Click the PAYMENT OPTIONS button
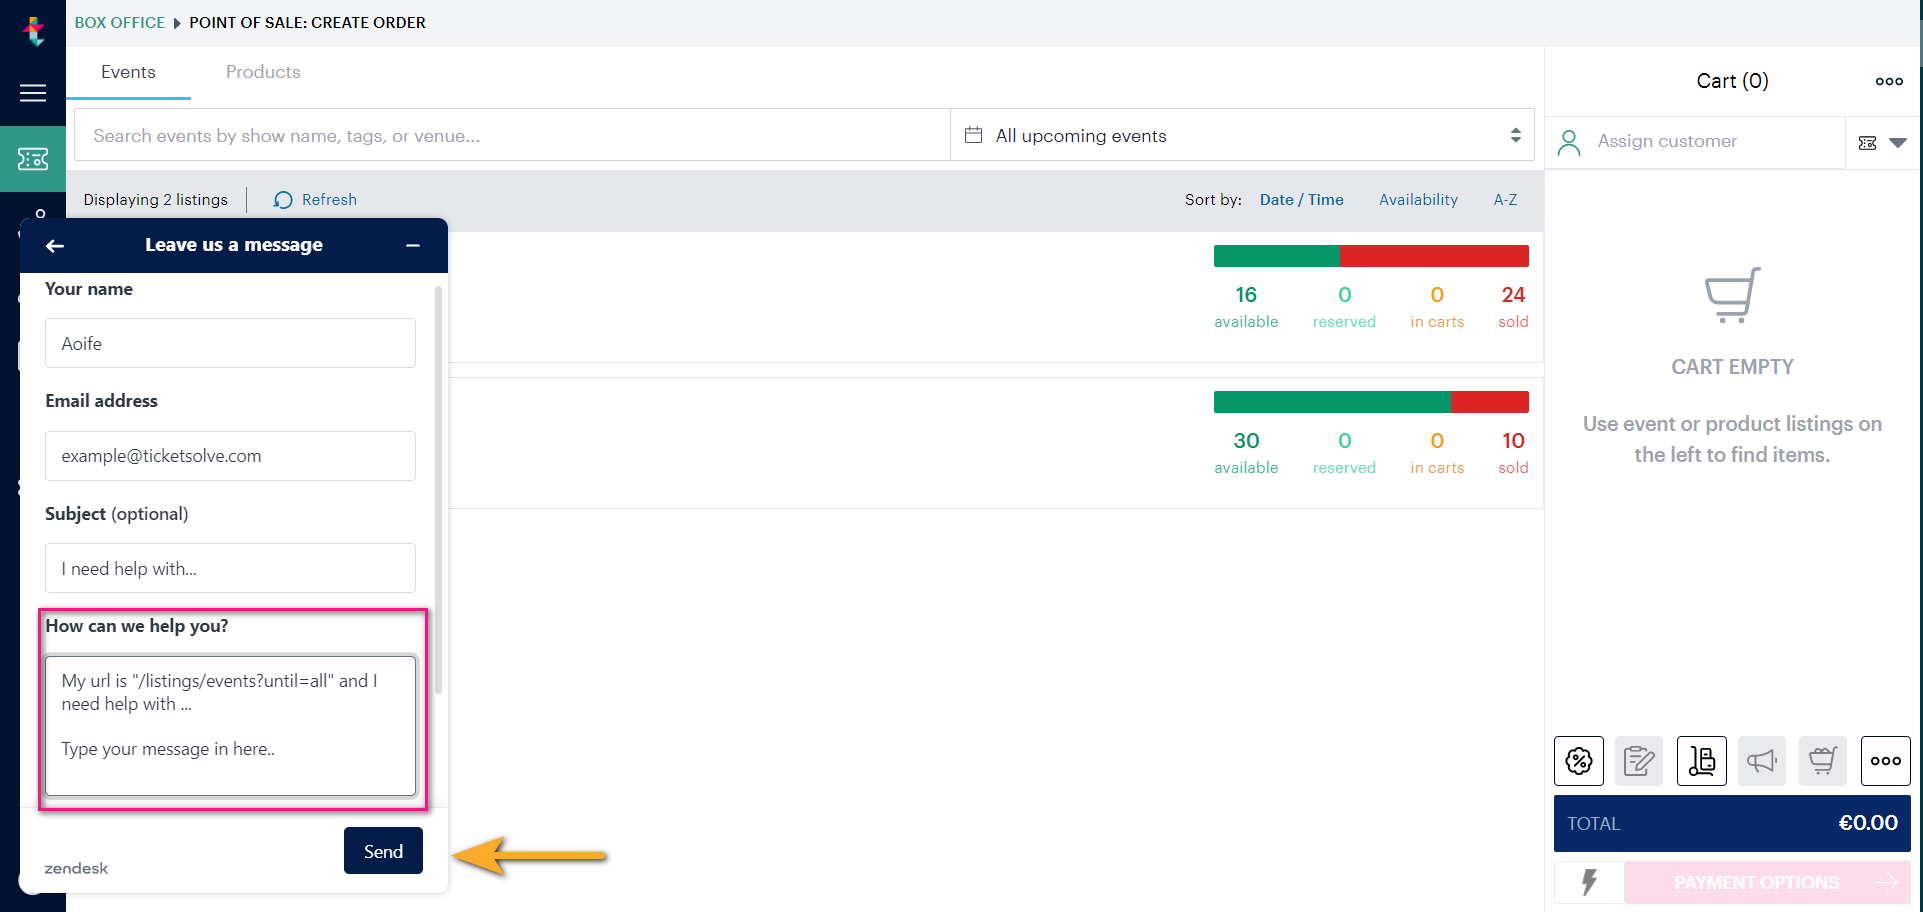Viewport: 1923px width, 912px height. click(1767, 882)
